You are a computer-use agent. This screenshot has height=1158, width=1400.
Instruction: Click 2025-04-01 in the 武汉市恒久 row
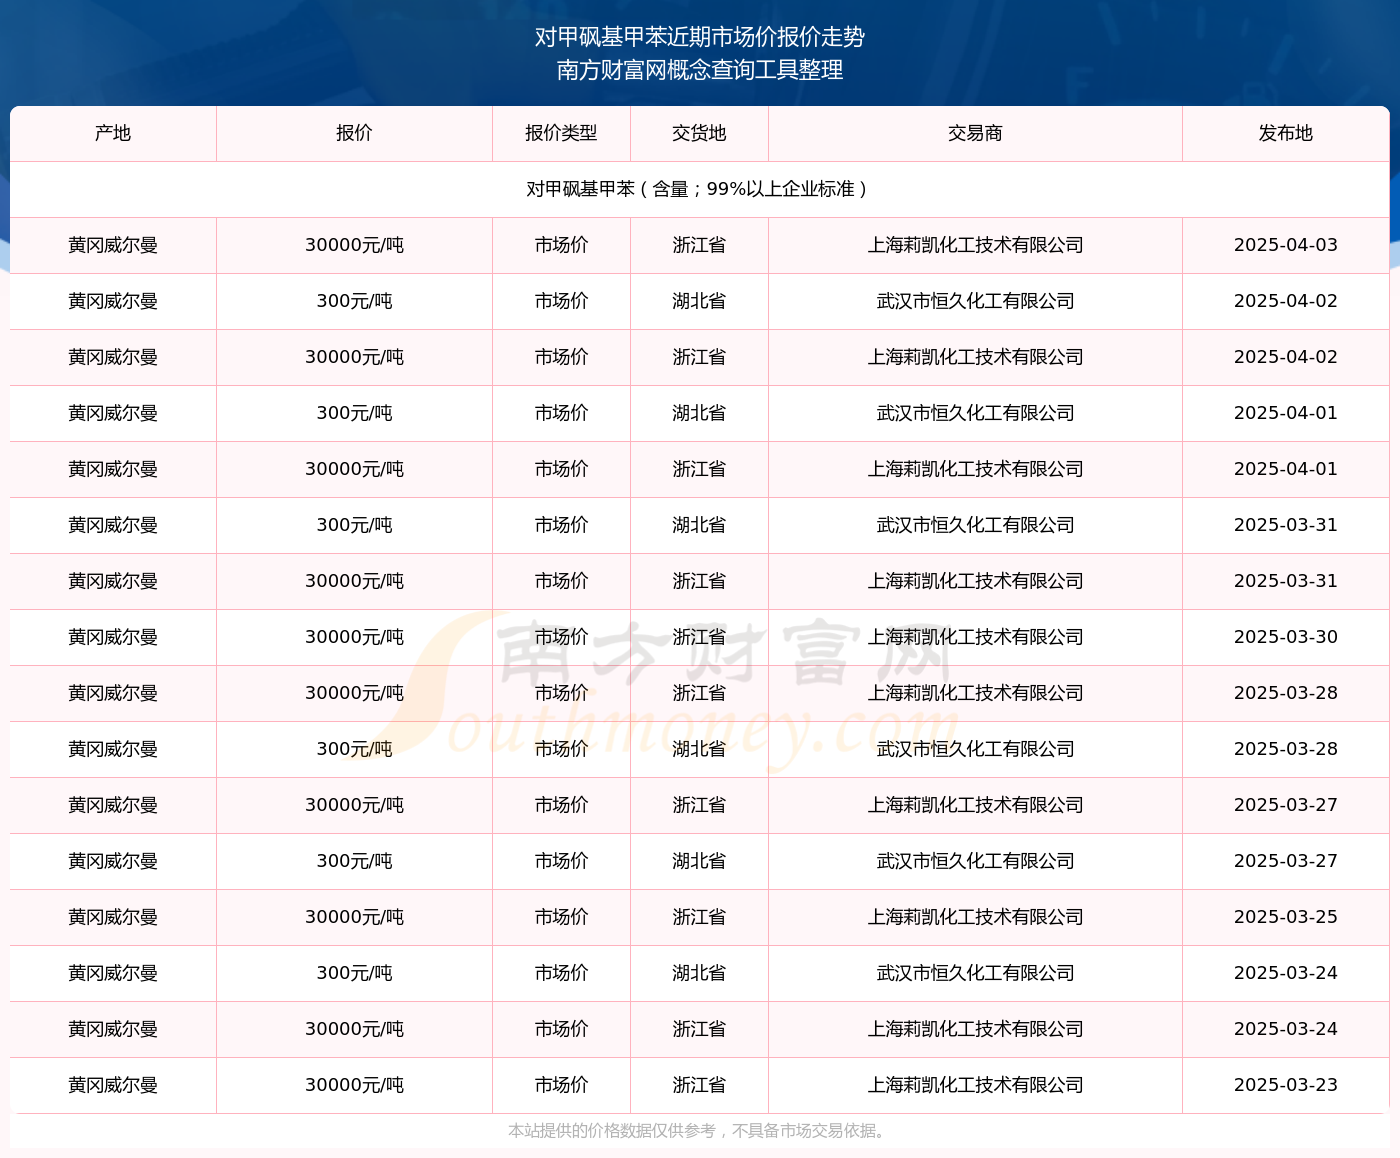click(x=1286, y=413)
